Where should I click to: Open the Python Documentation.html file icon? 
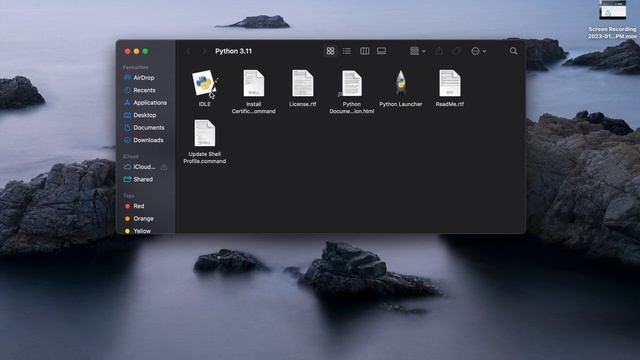tap(351, 83)
